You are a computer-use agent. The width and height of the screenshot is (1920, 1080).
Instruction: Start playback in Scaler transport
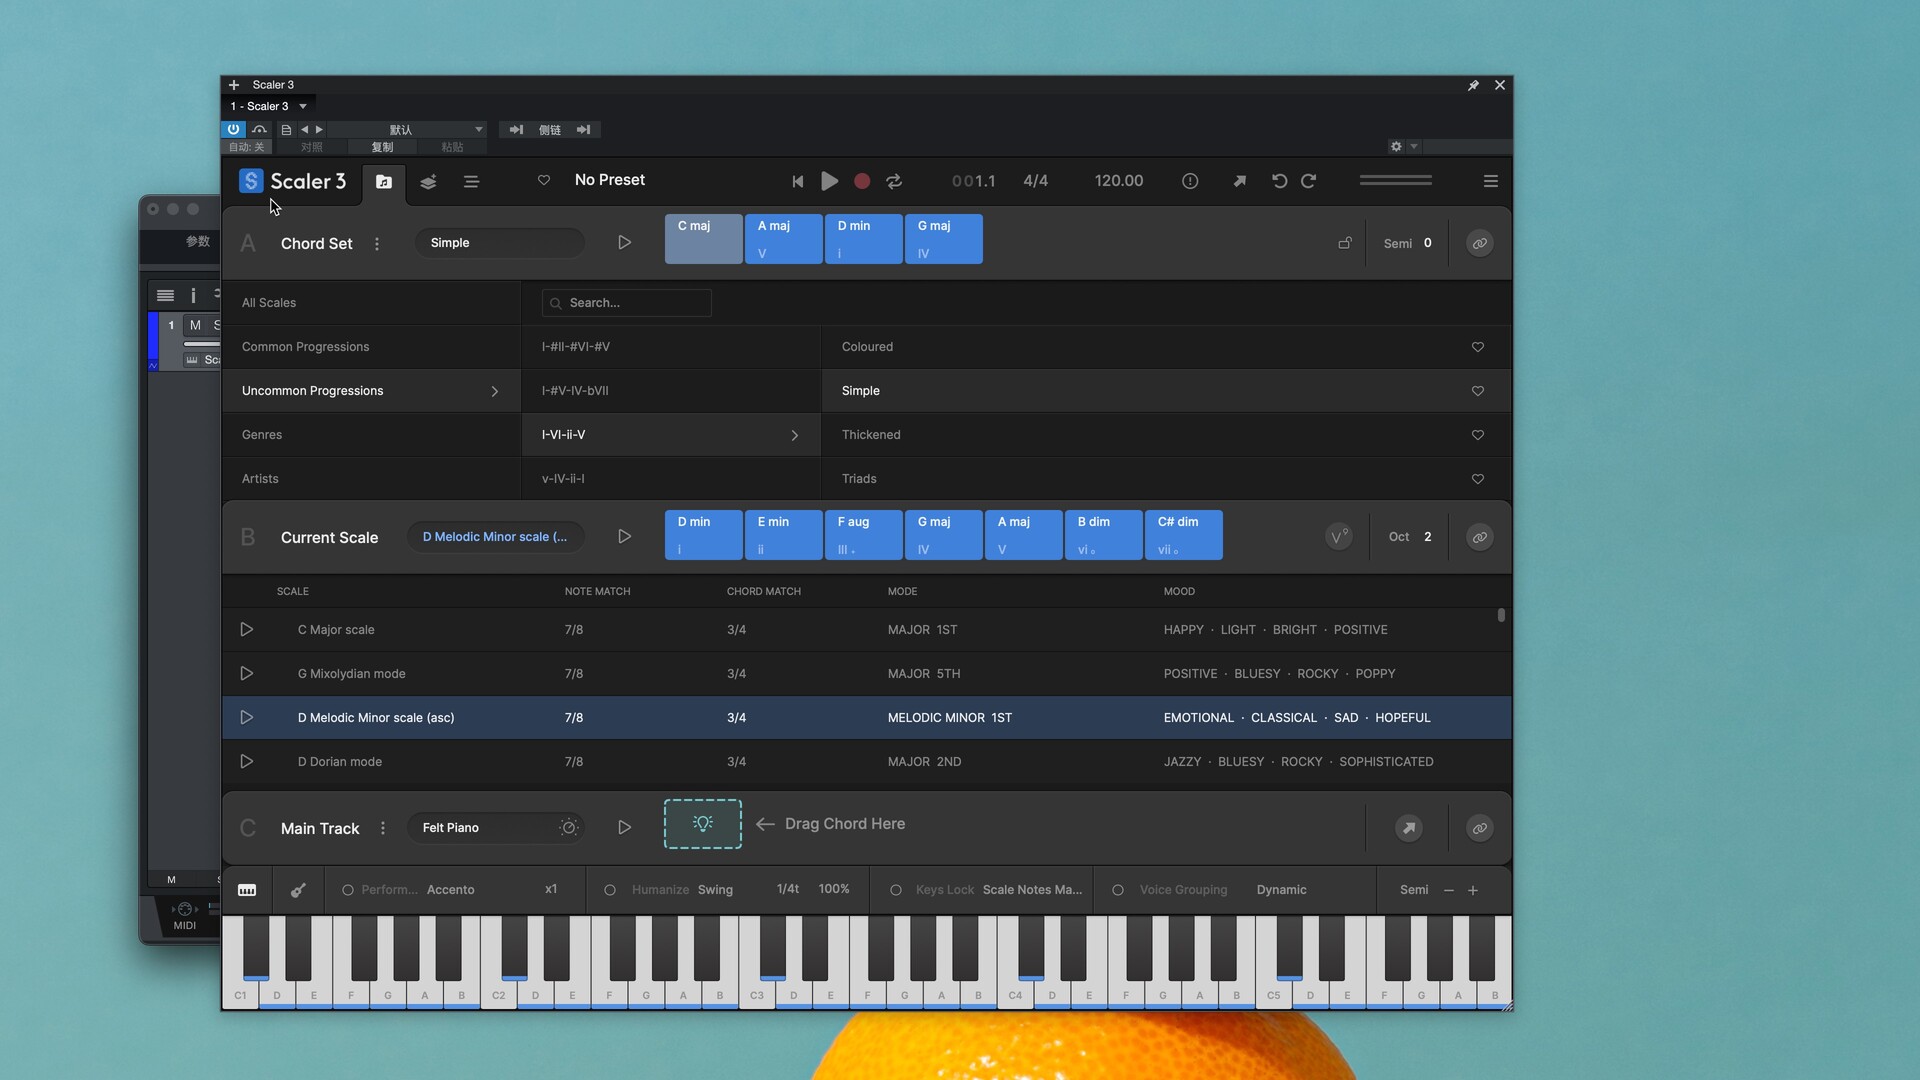tap(829, 181)
